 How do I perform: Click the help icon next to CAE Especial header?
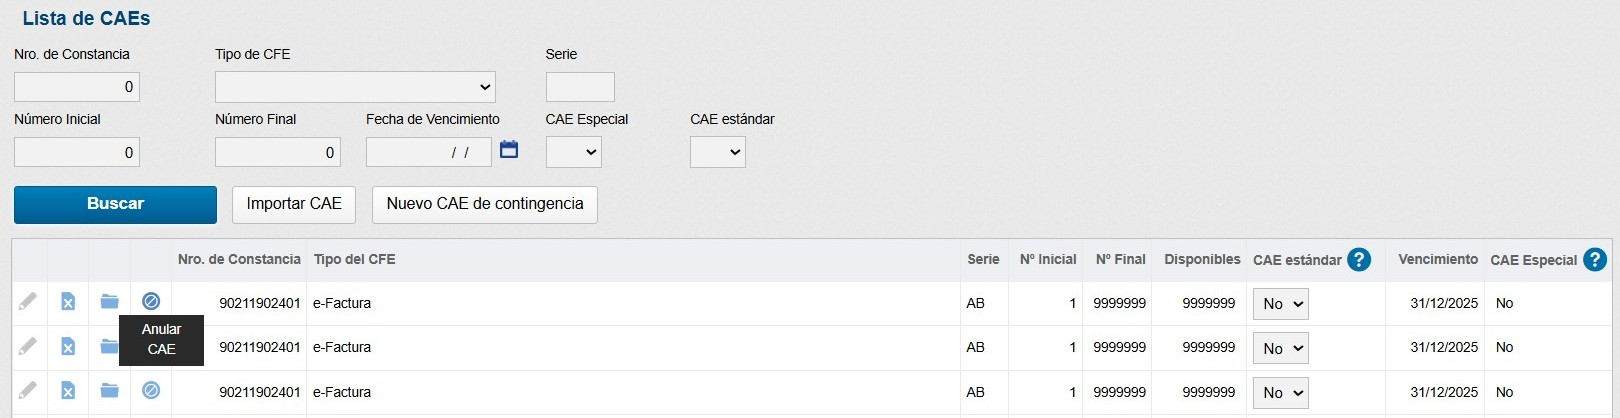(x=1594, y=260)
